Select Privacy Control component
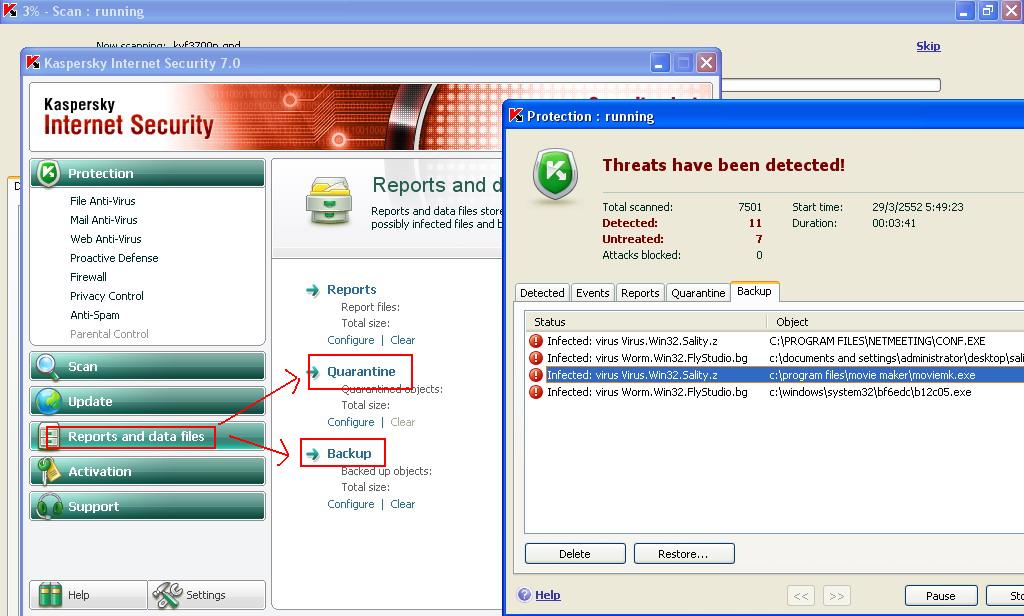 (x=107, y=296)
